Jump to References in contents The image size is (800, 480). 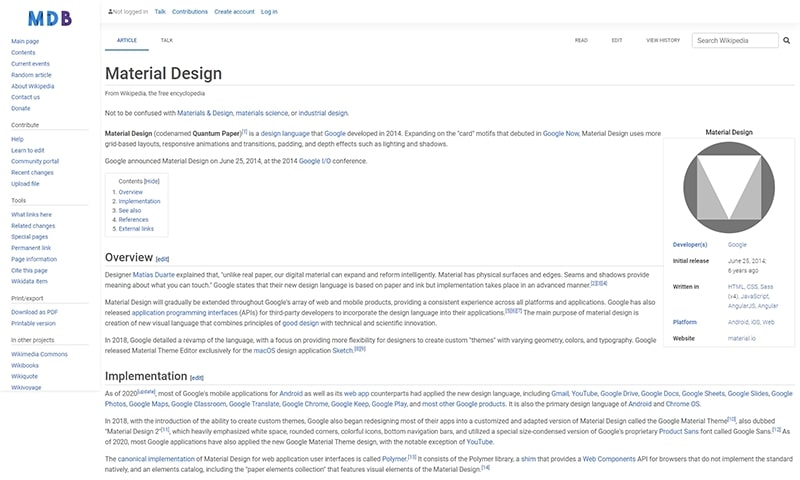133,220
